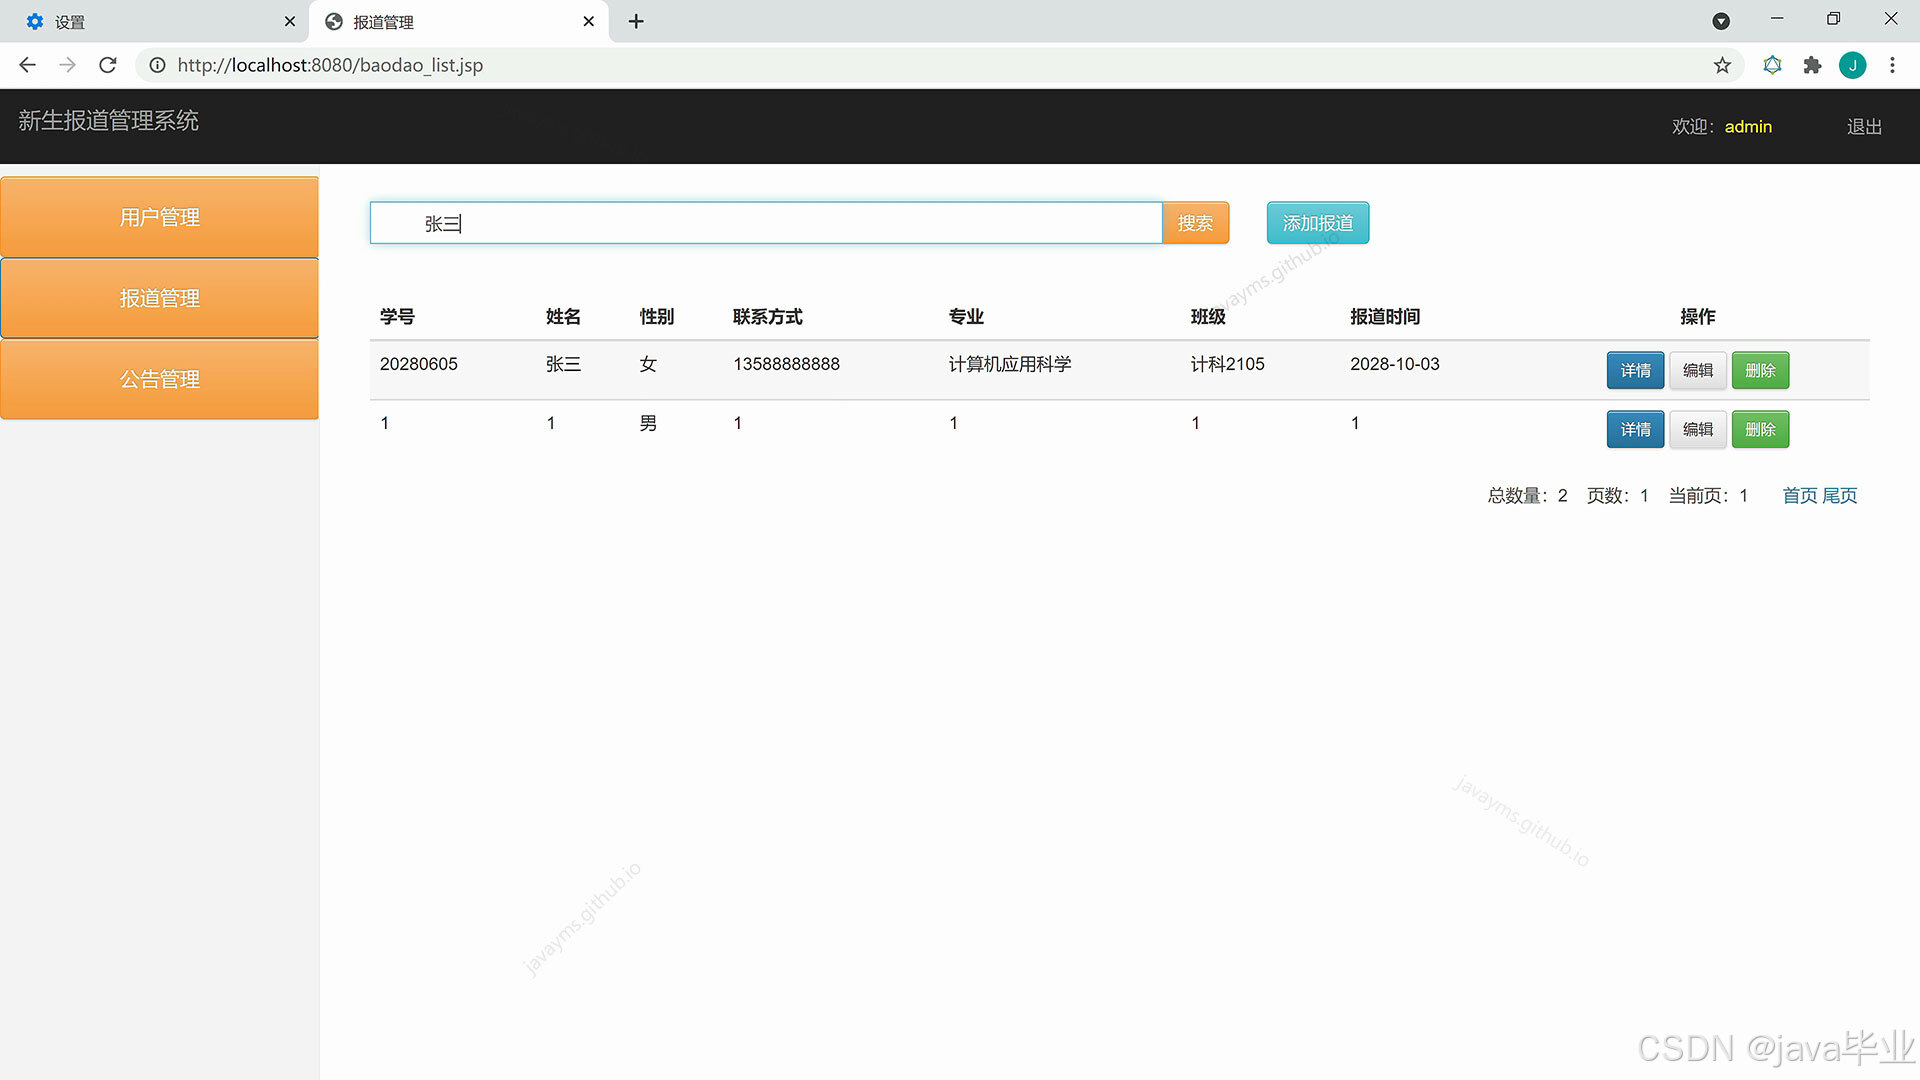Select the 报道管理 browser tab
This screenshot has width=1920, height=1080.
459,21
